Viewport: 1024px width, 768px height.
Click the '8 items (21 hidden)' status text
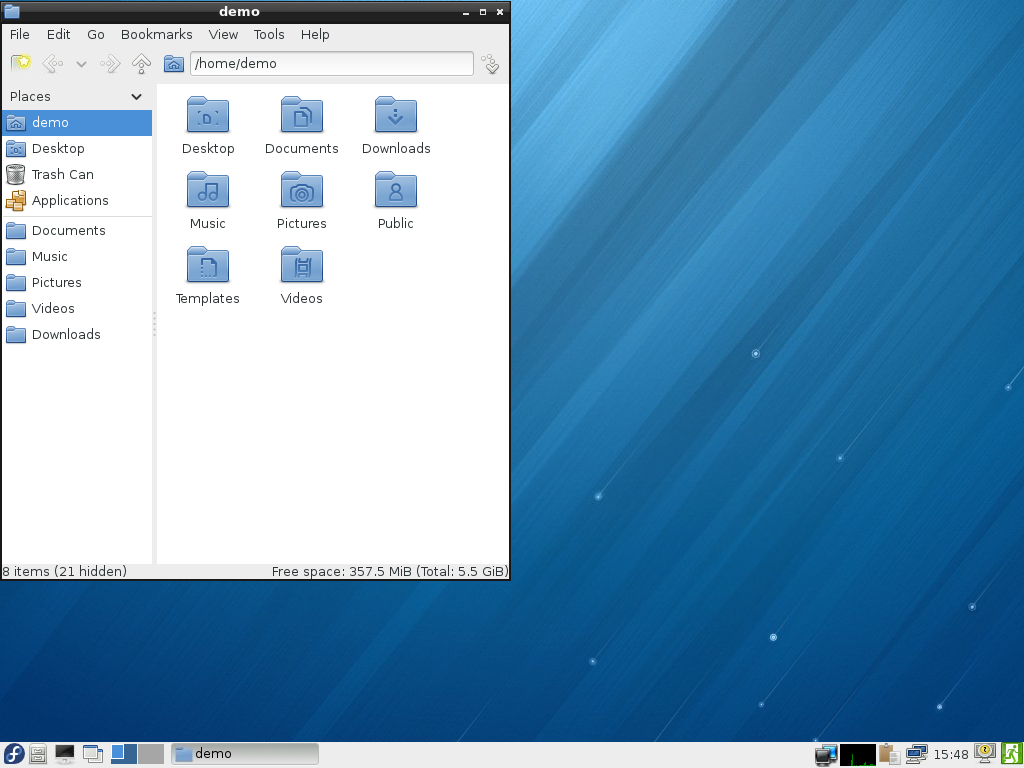pos(65,571)
